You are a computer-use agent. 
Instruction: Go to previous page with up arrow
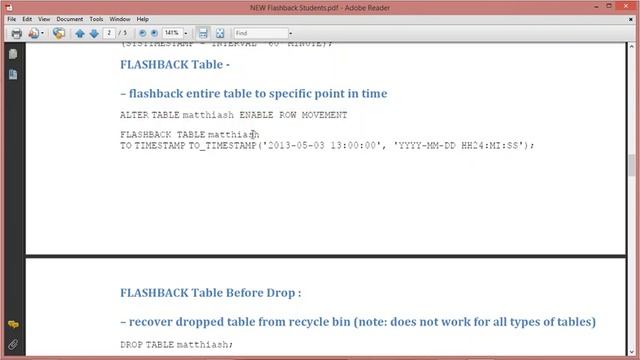coord(80,33)
